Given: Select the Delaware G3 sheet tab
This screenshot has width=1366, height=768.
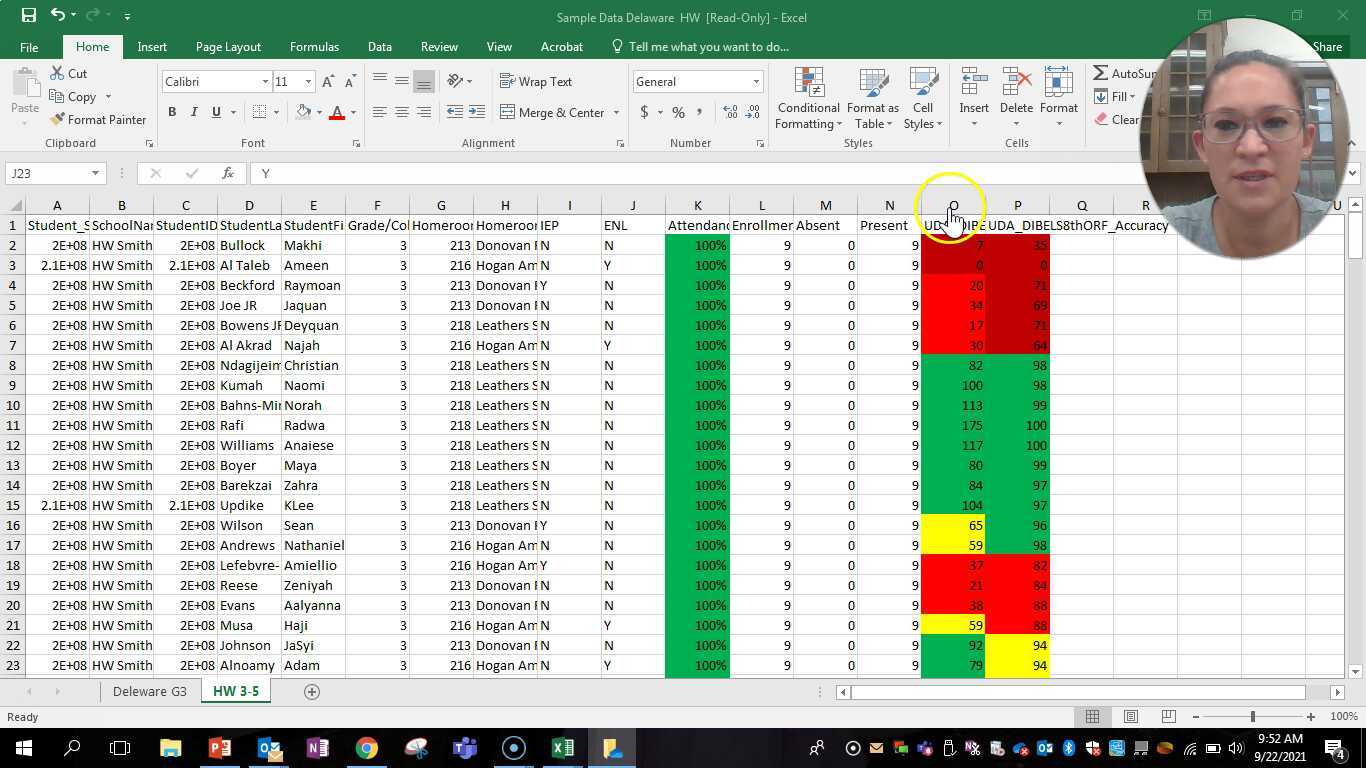Looking at the screenshot, I should tap(150, 691).
